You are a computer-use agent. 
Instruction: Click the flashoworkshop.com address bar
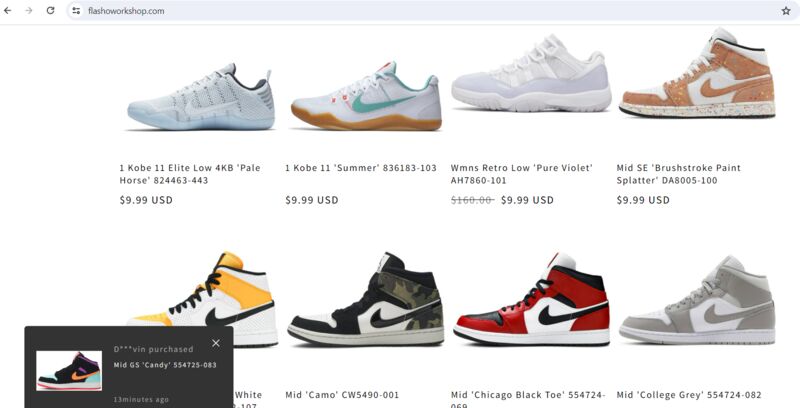429,11
